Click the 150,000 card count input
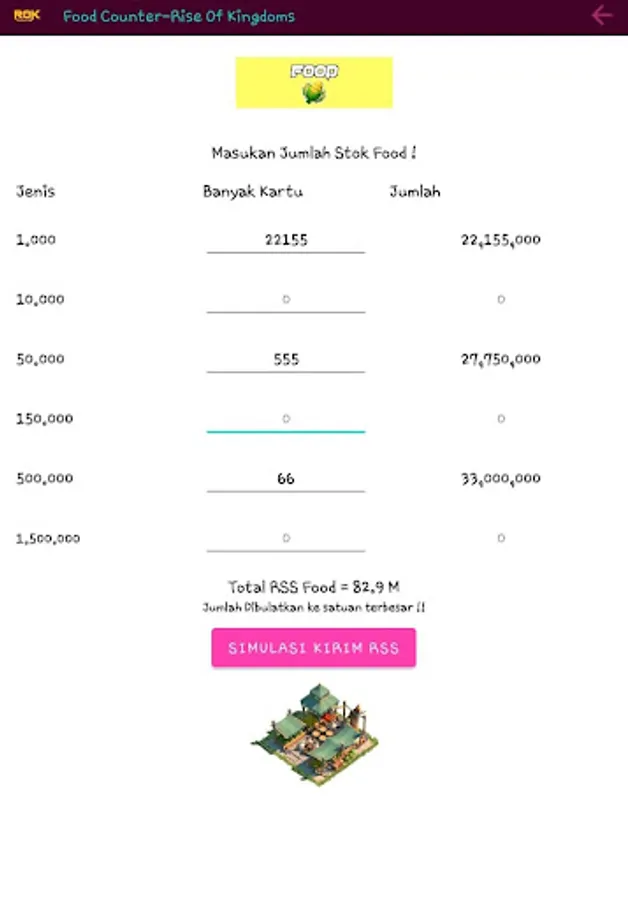 coord(286,419)
